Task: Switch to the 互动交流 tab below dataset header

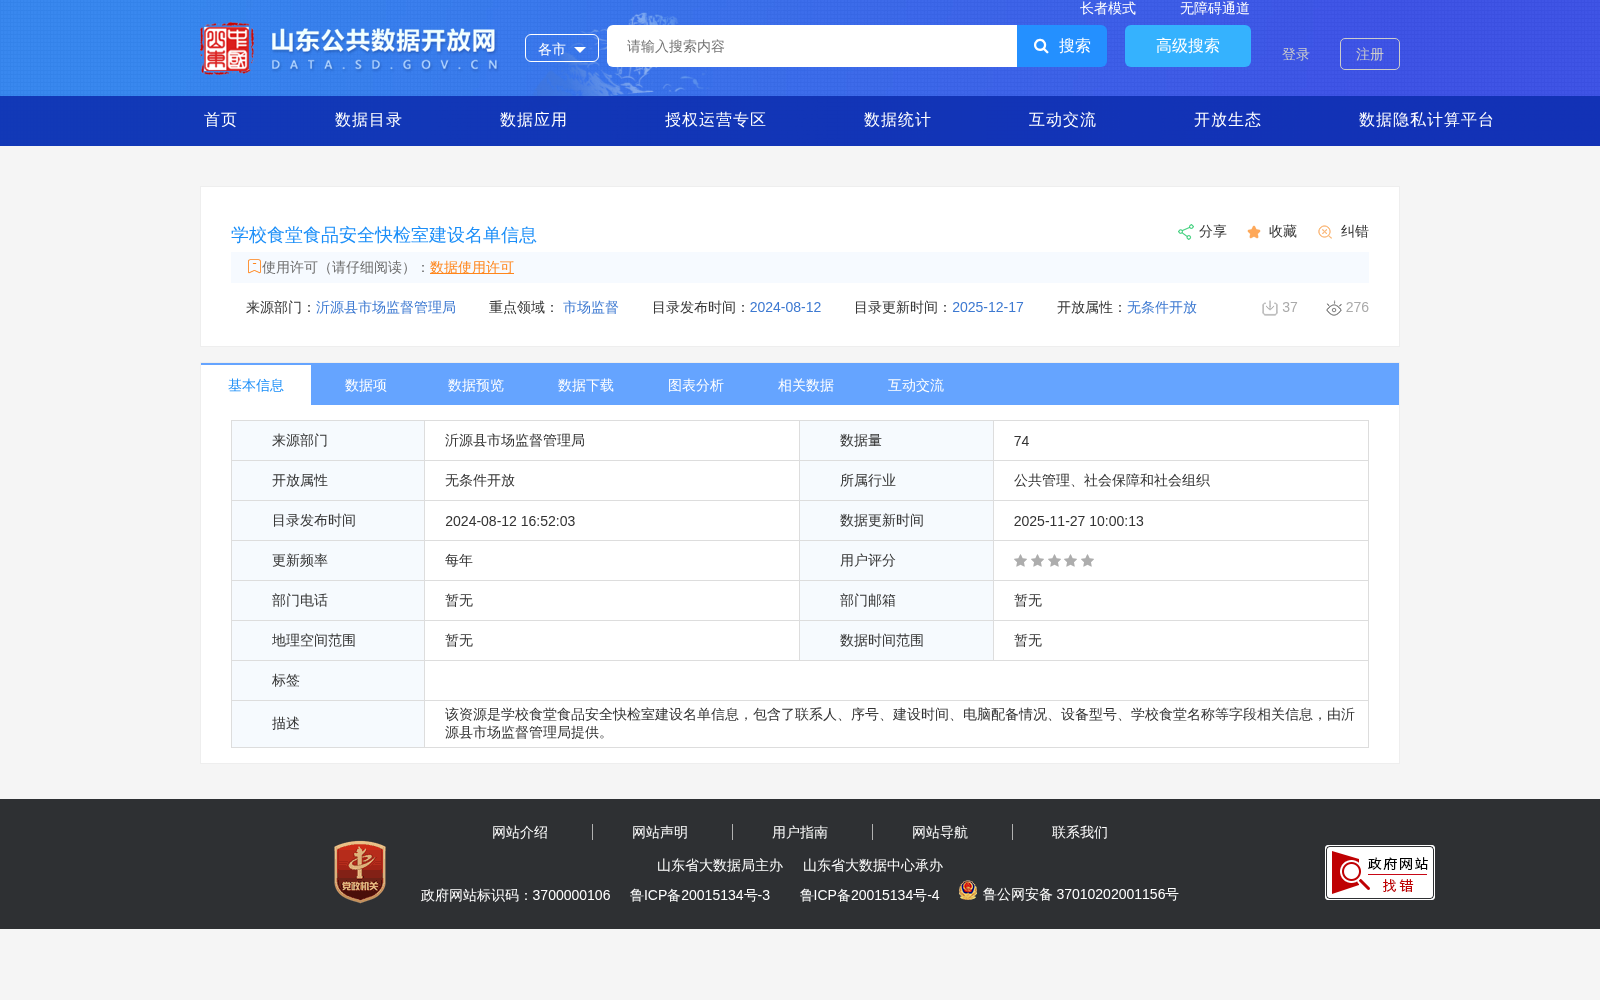Action: [916, 385]
